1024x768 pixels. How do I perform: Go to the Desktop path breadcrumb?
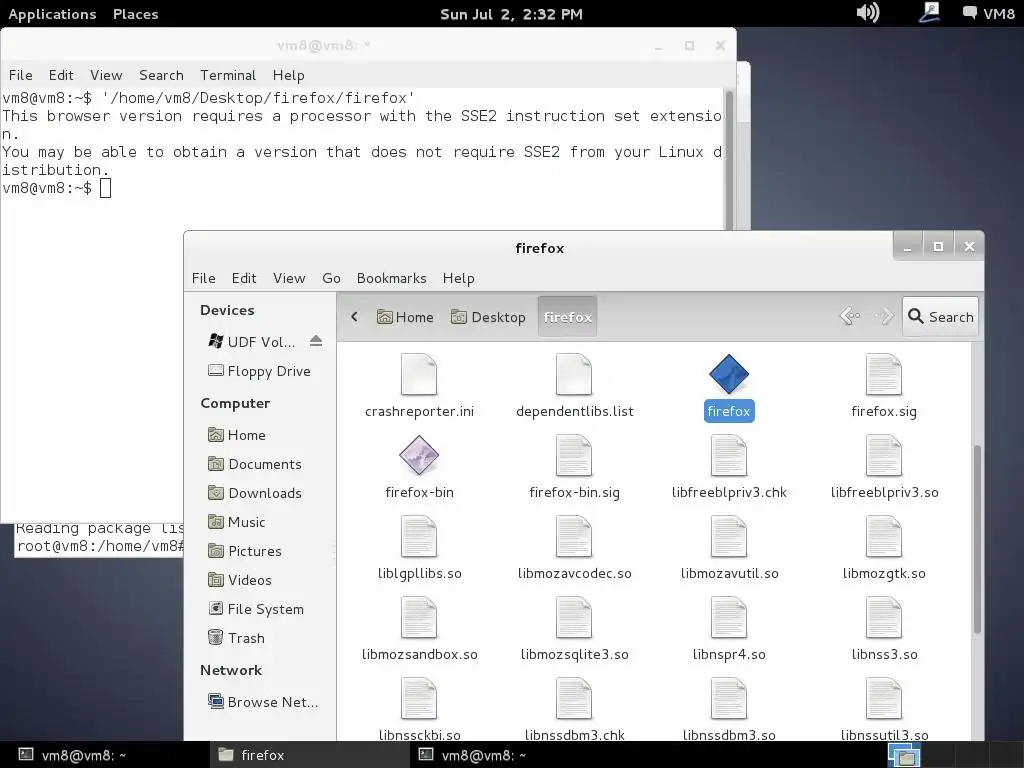[488, 317]
